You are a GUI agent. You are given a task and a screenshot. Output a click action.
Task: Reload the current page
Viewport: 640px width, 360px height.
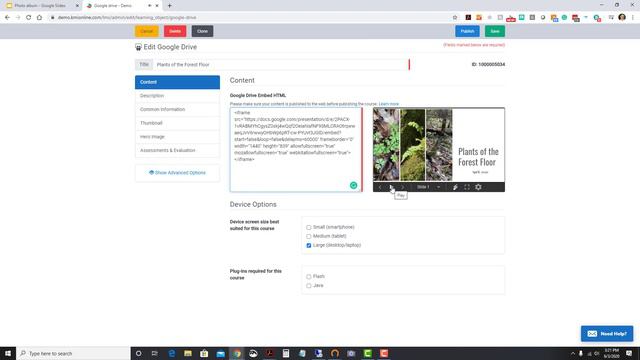[x=29, y=18]
